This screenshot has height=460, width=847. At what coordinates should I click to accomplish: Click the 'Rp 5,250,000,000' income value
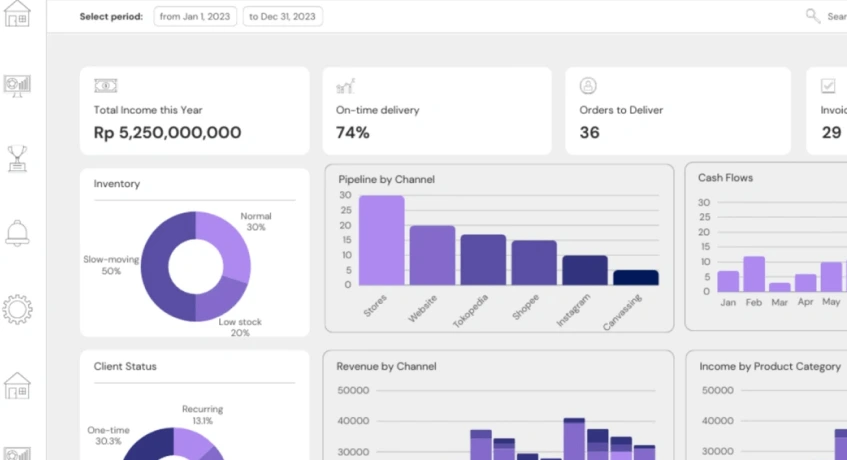(167, 132)
